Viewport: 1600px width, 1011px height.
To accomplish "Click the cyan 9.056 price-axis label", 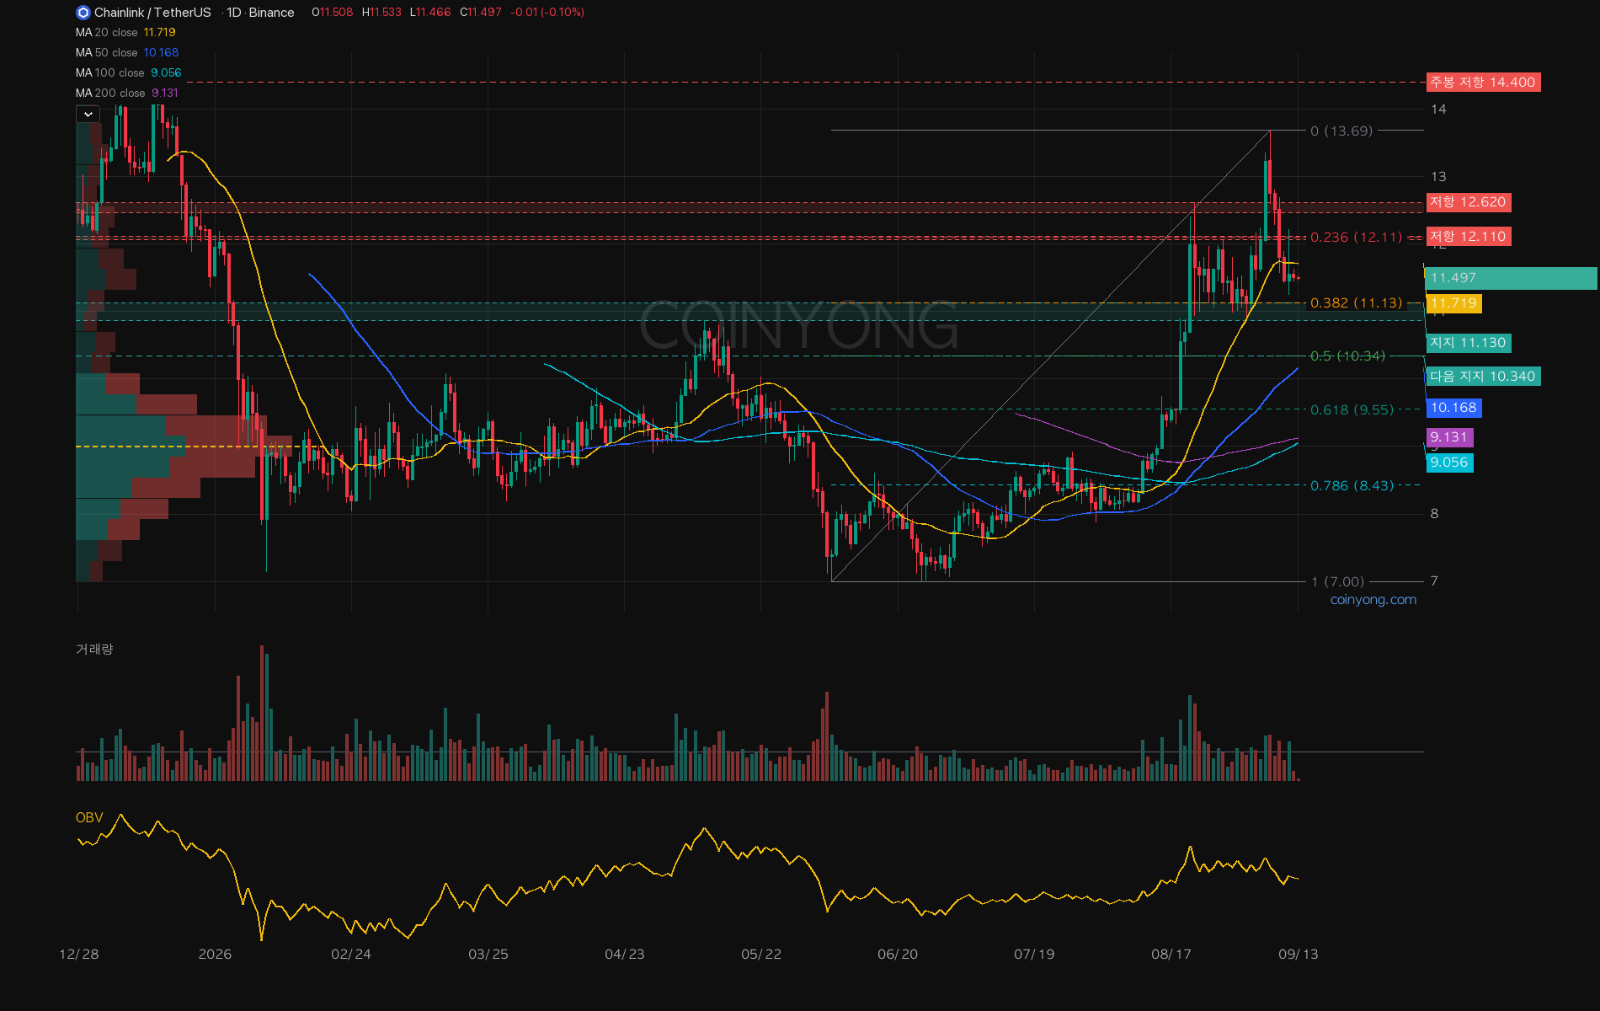I will [x=1449, y=463].
